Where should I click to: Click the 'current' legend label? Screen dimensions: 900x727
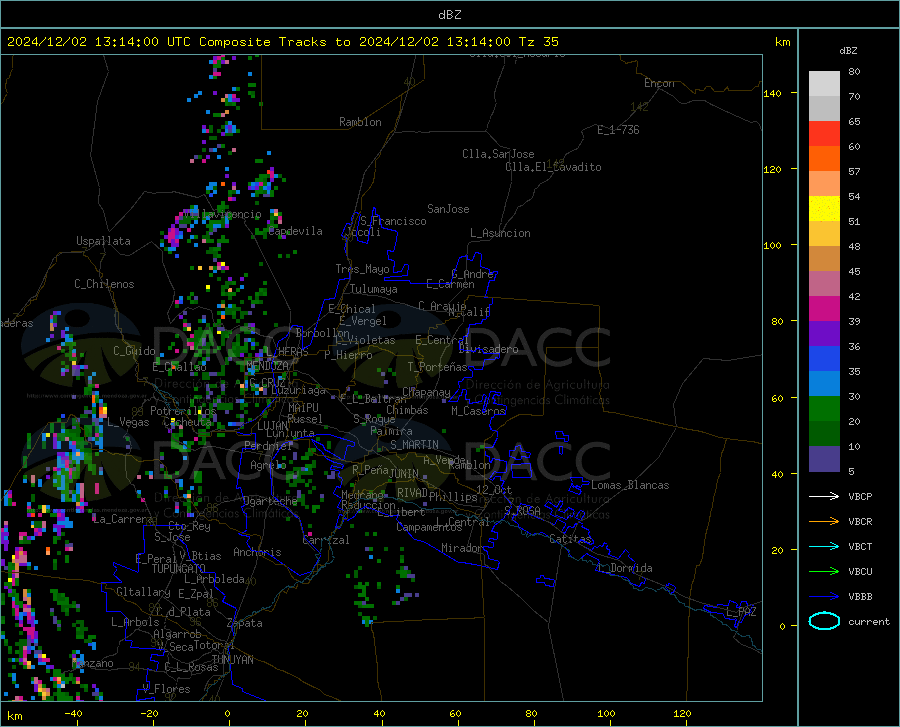pyautogui.click(x=869, y=621)
